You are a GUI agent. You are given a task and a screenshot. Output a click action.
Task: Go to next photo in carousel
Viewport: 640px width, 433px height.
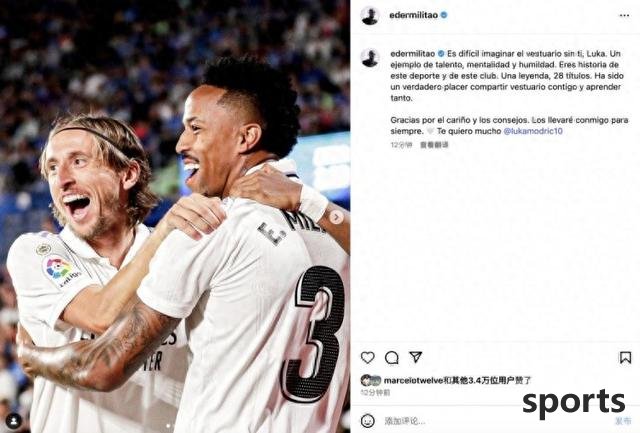336,217
